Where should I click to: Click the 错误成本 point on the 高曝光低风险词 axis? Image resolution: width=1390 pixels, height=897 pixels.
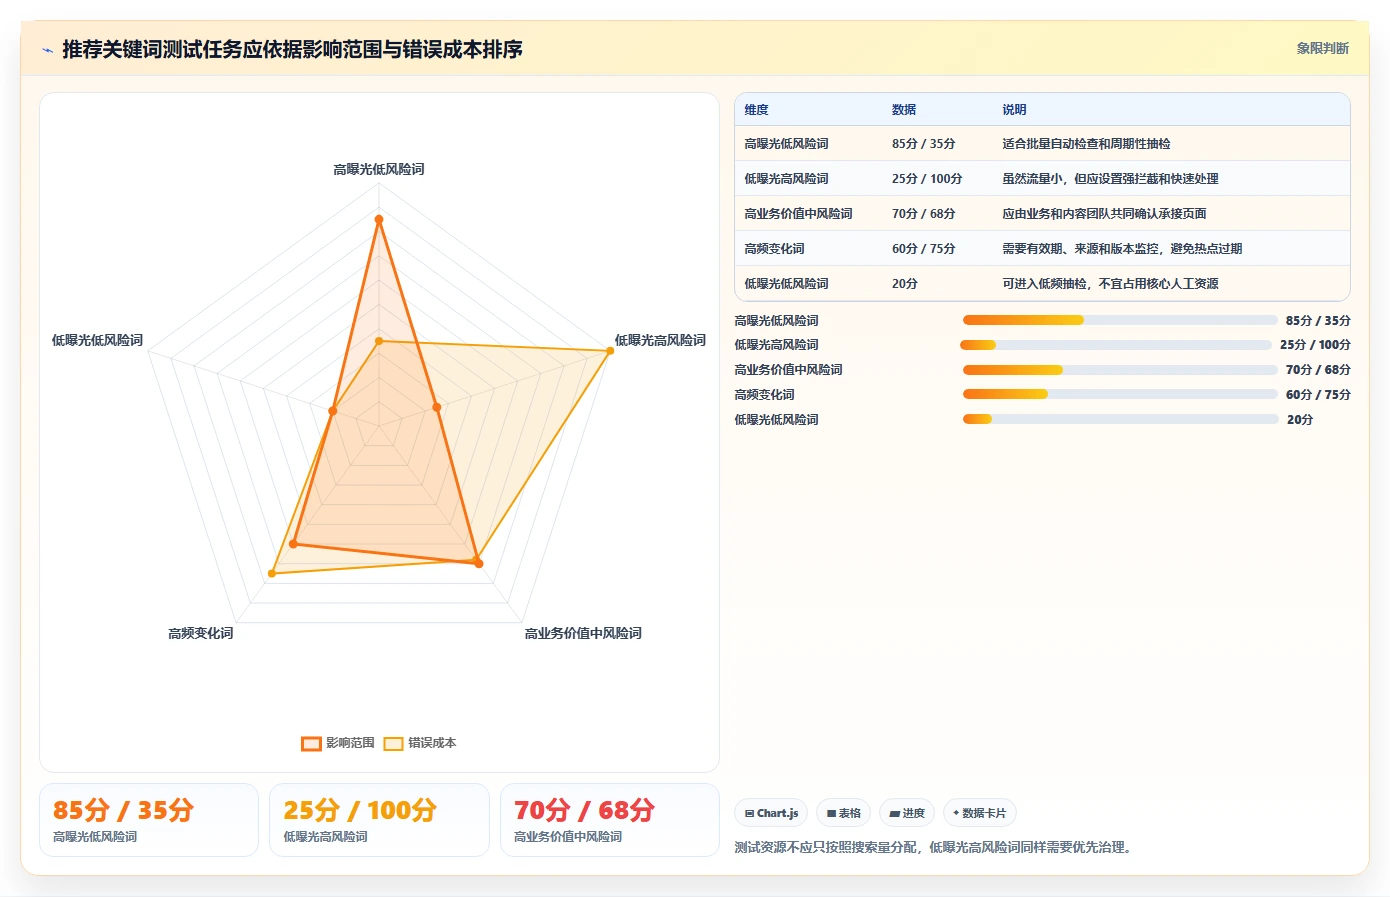(x=378, y=341)
